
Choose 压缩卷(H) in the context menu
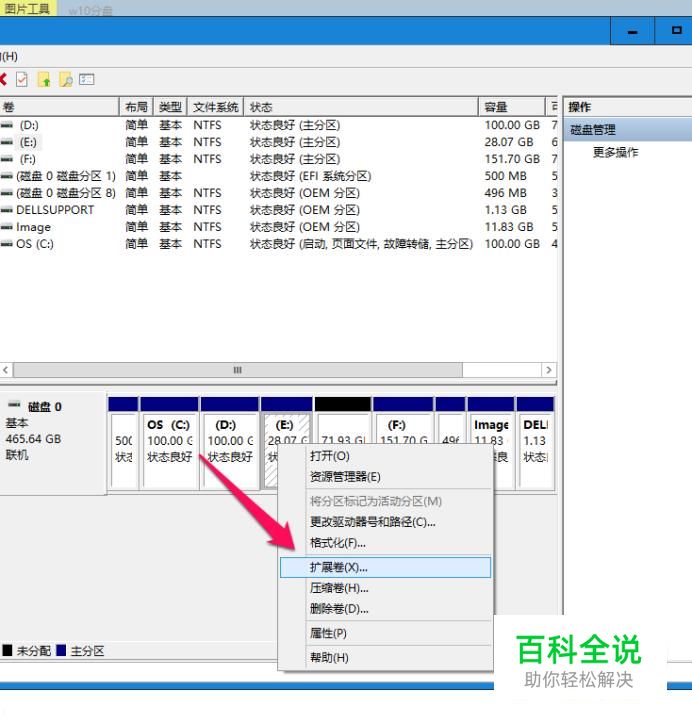(x=385, y=588)
